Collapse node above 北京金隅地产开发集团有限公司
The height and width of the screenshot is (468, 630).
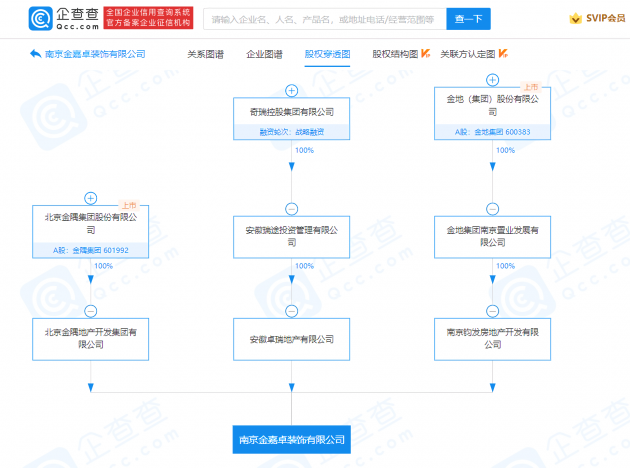click(90, 311)
